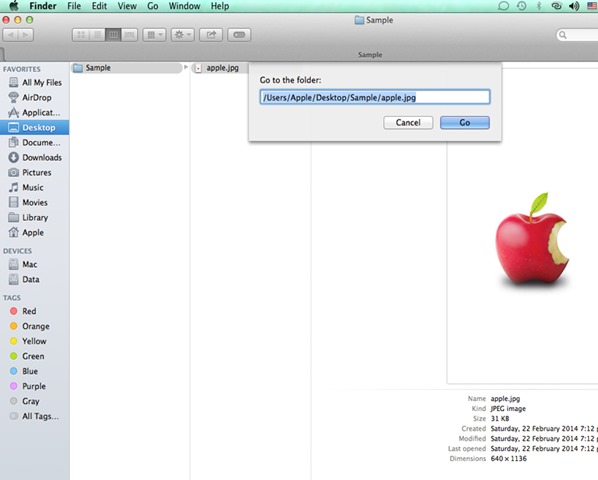Click the Cancel button in dialog

coord(408,123)
